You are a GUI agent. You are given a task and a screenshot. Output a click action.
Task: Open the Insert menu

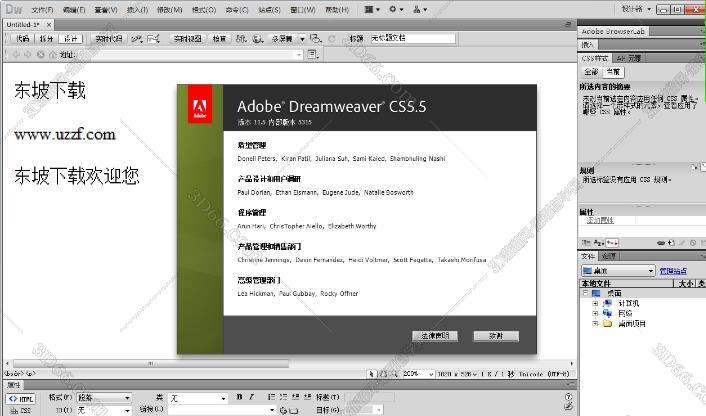coord(137,9)
